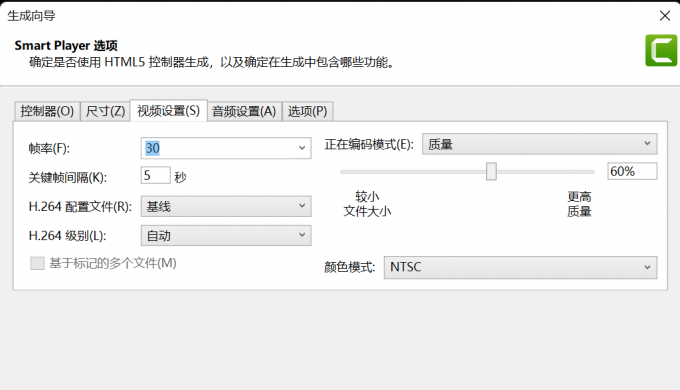Click the 秒 unit label

click(x=180, y=177)
